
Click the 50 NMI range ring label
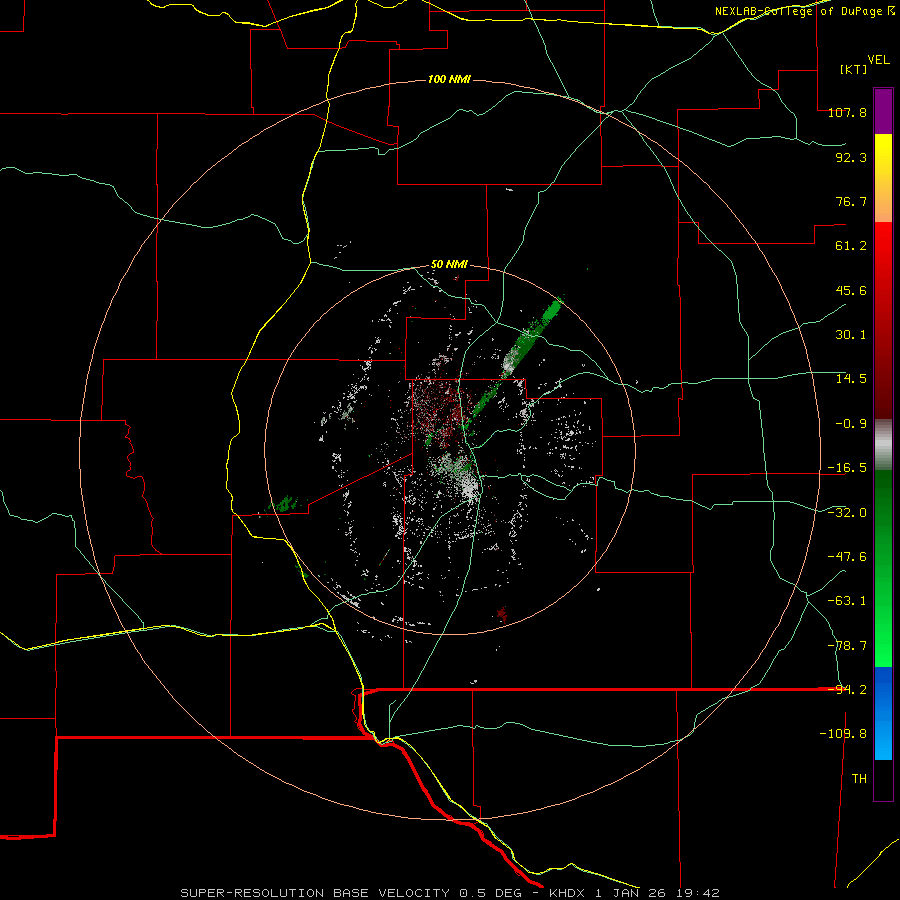[x=449, y=265]
